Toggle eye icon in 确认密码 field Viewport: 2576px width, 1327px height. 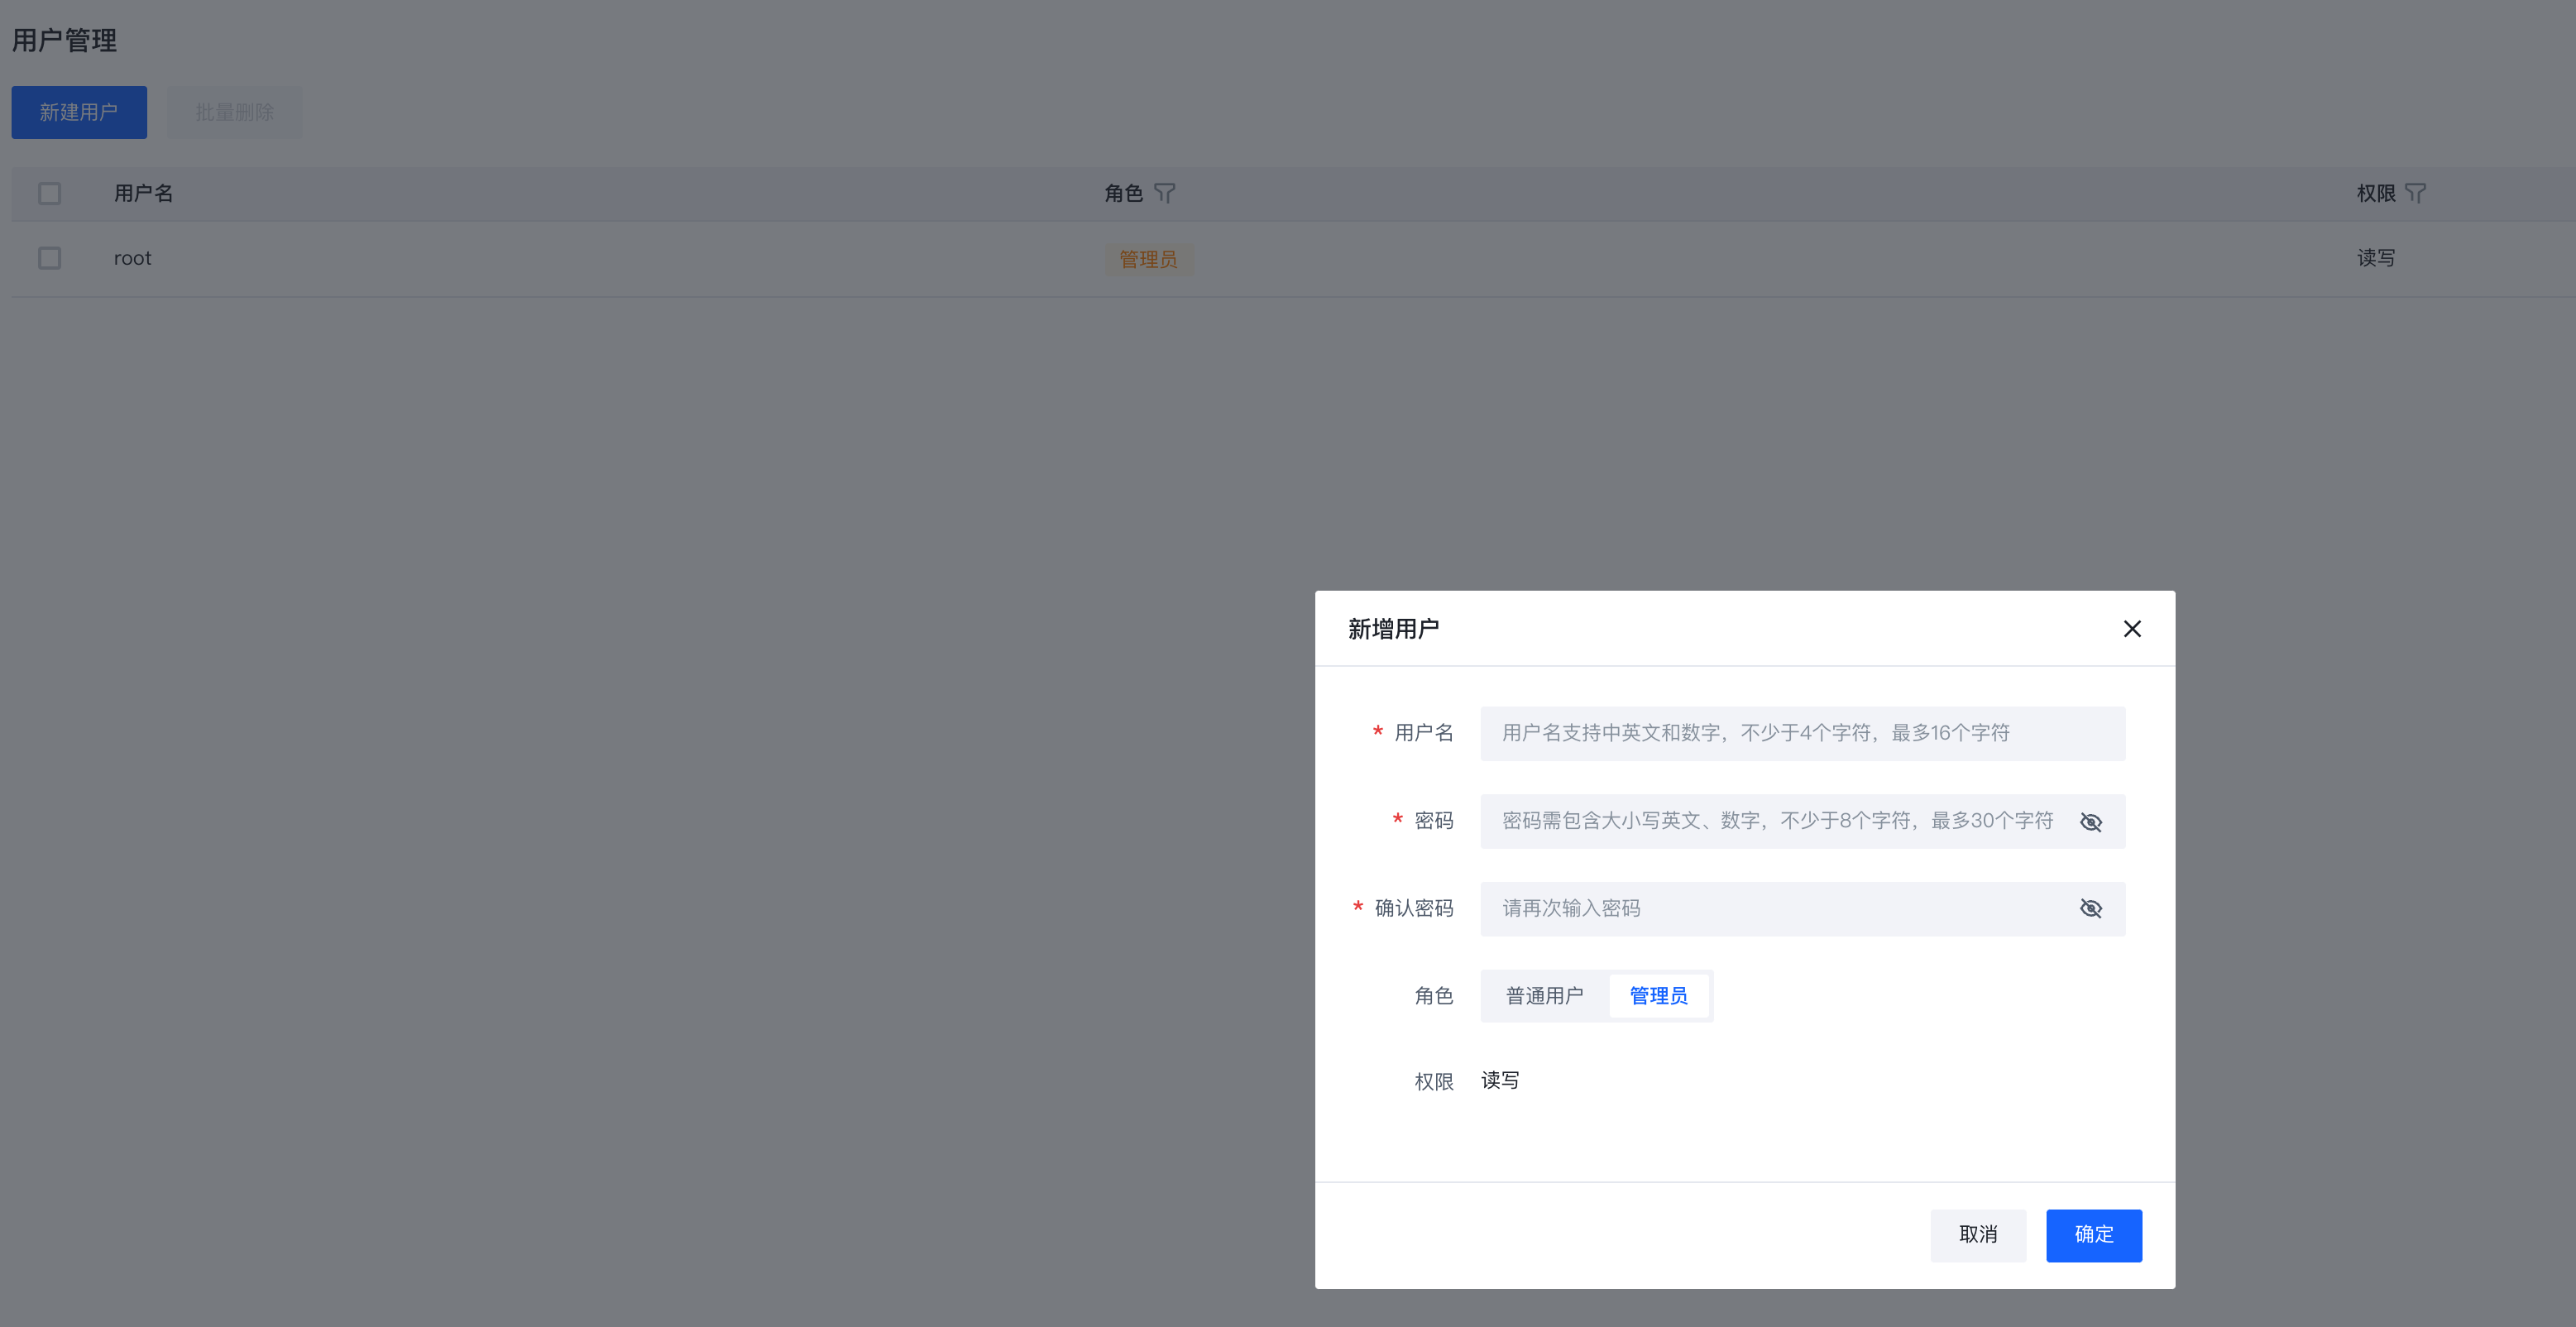coord(2090,909)
